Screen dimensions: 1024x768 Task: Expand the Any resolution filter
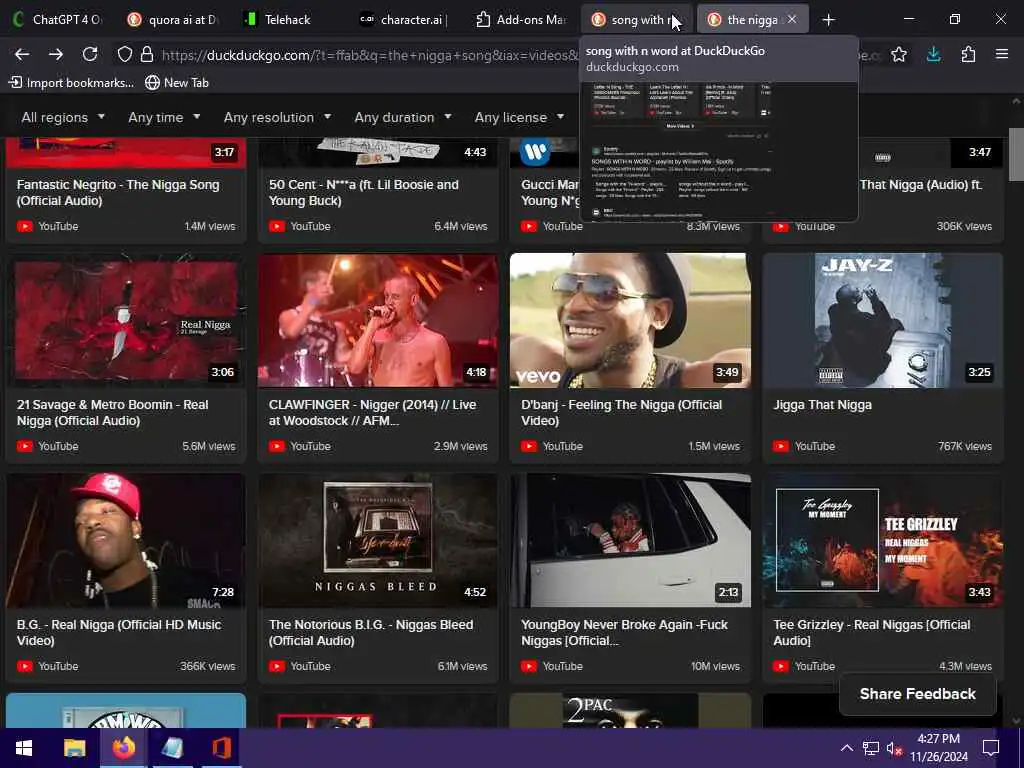click(278, 118)
